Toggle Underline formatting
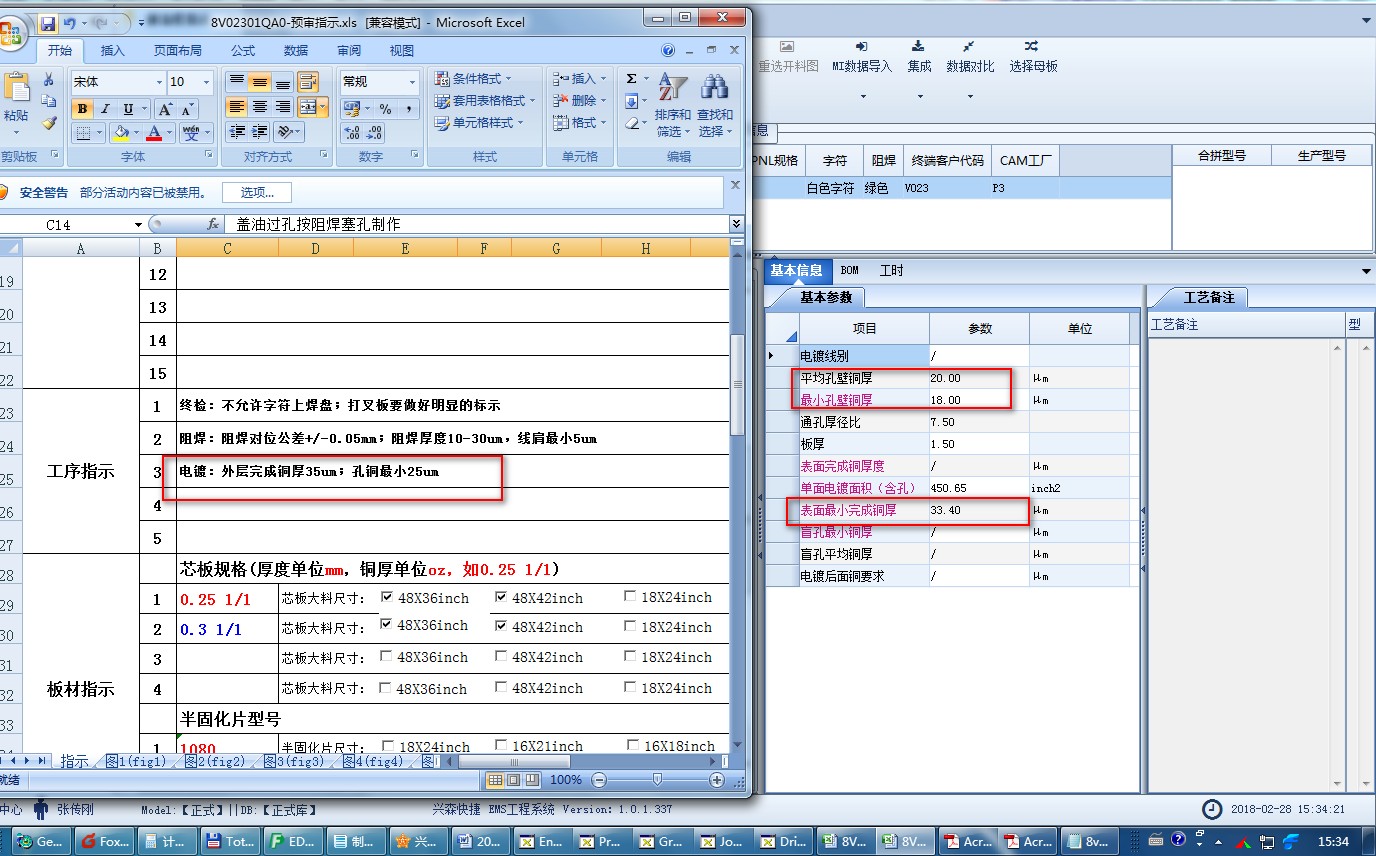Image resolution: width=1376 pixels, height=856 pixels. click(128, 109)
